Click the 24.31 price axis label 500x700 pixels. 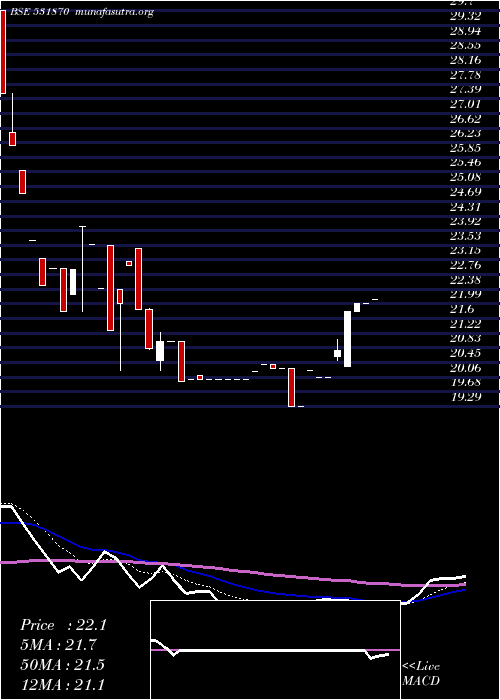click(465, 207)
